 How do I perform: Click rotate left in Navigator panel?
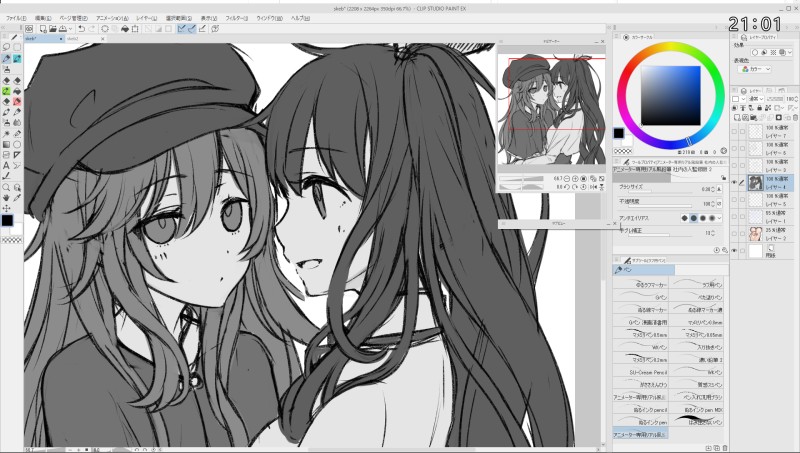click(567, 187)
